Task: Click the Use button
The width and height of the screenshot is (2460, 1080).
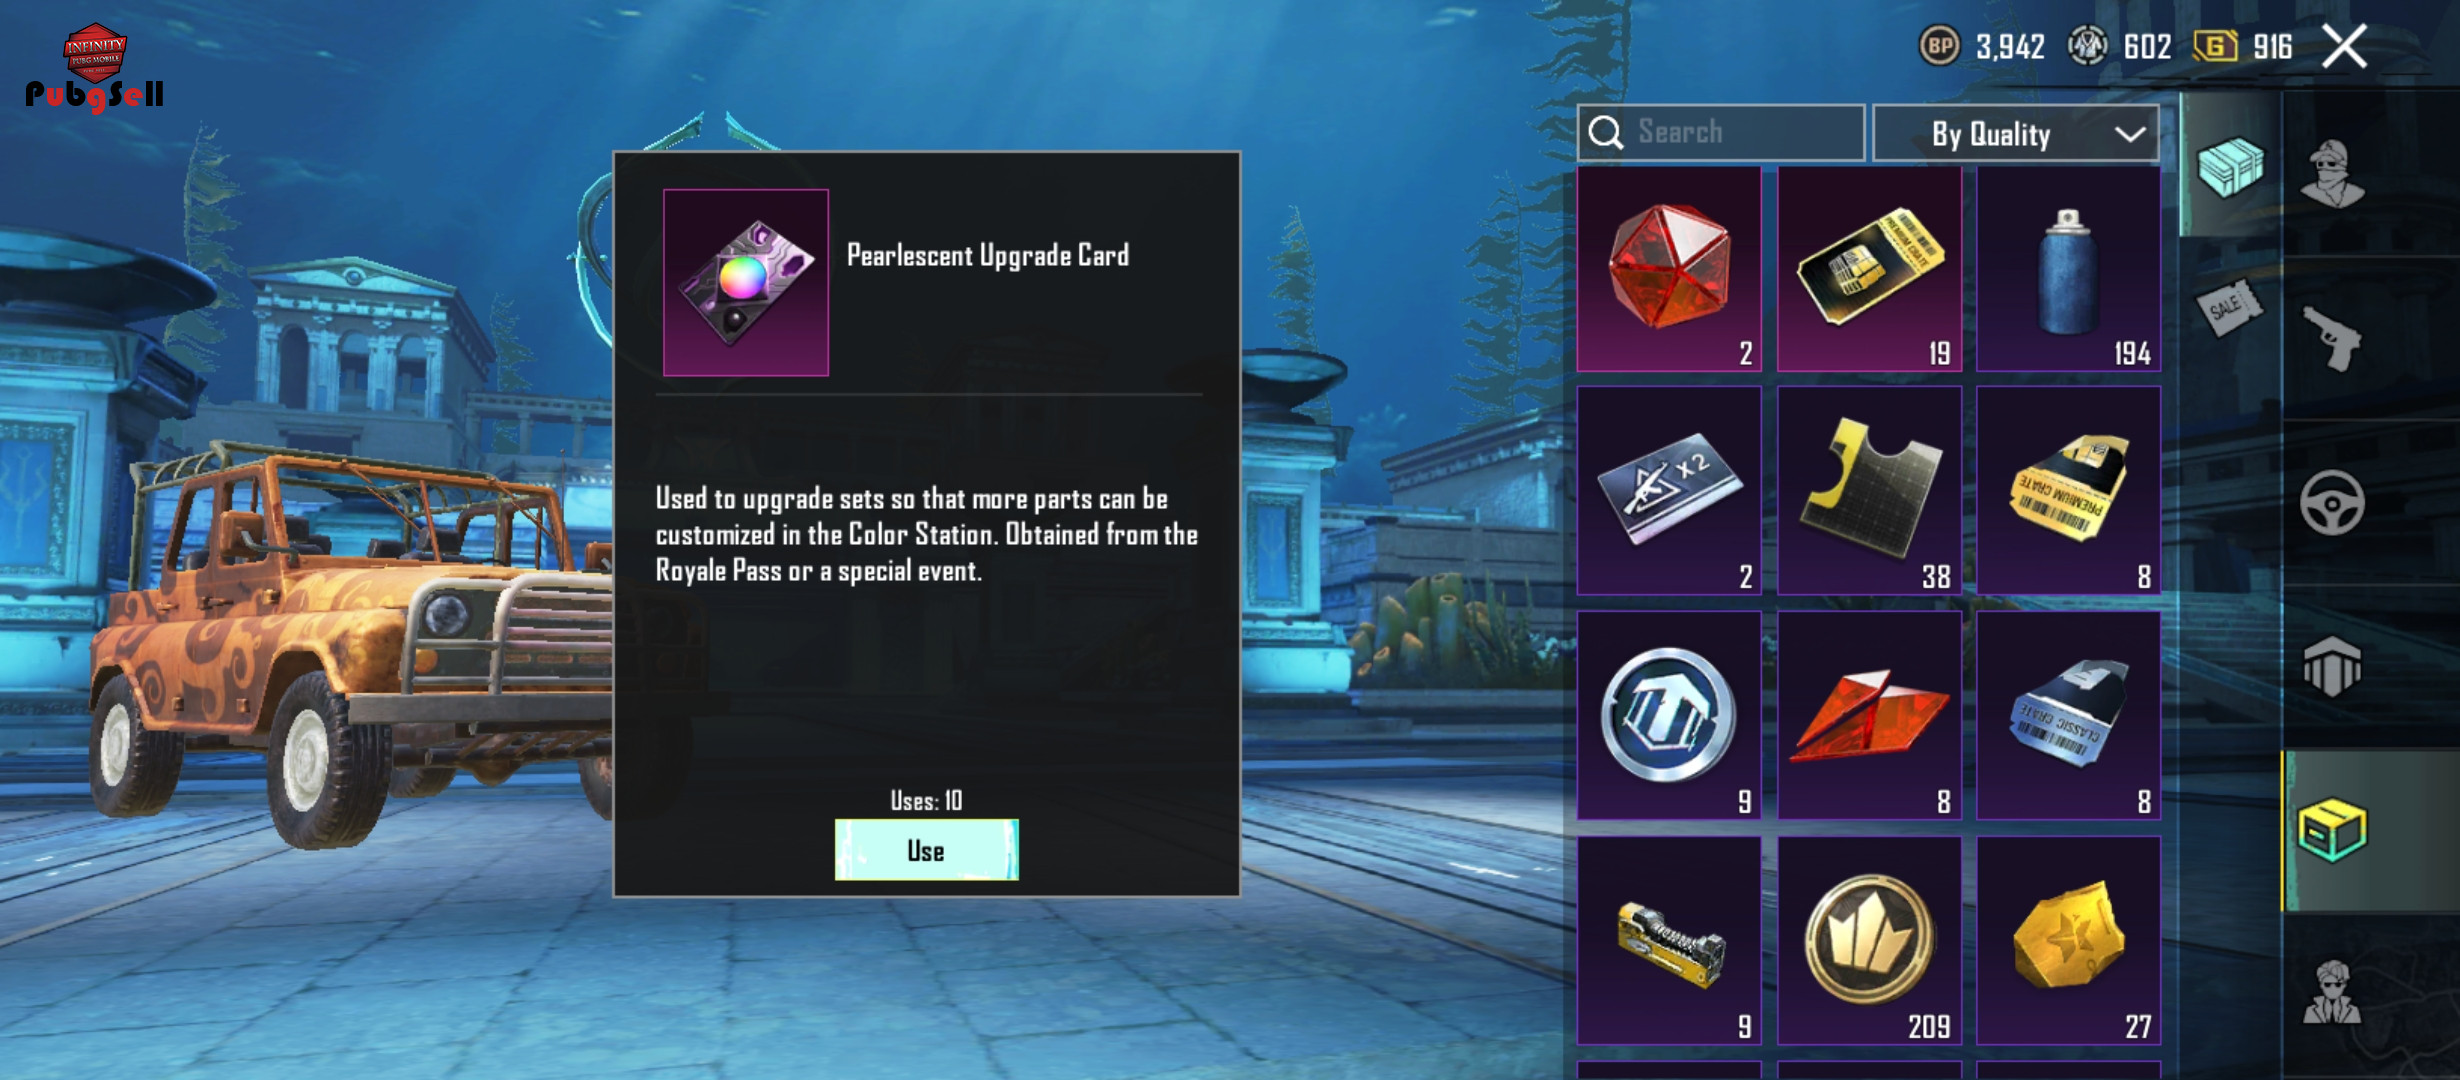Action: 926,850
